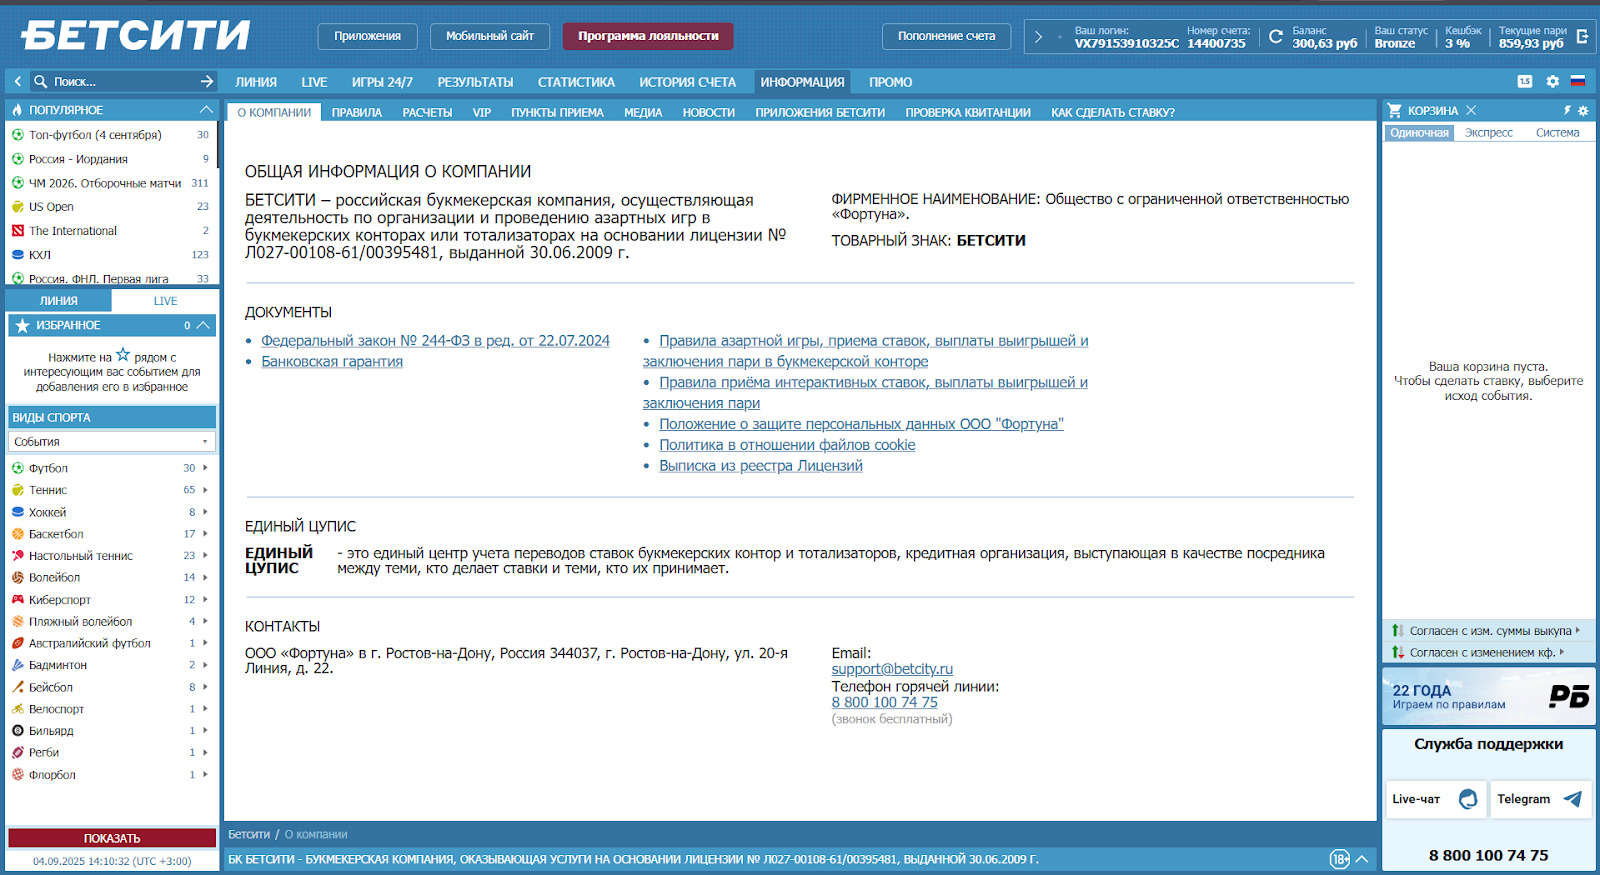
Task: Open the ПУНКТЫ ПРИЕМА tab
Action: (557, 113)
